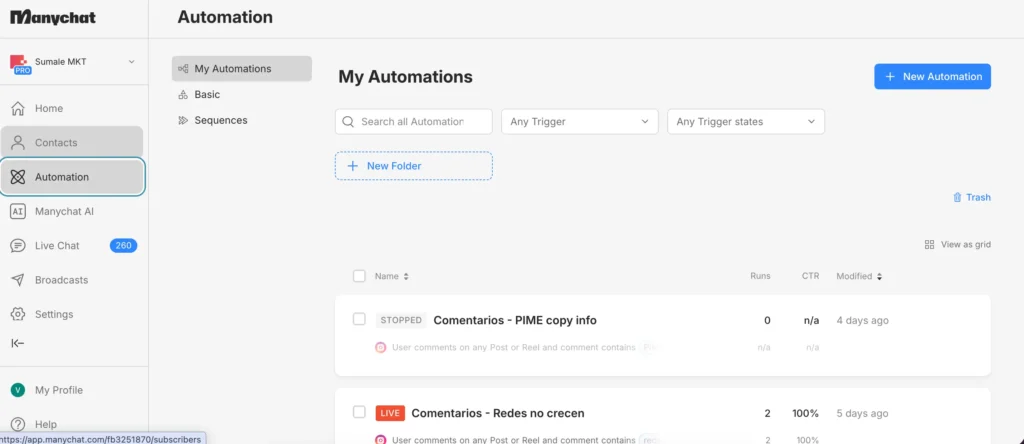Switch to View as grid
The image size is (1024, 444).
click(x=958, y=245)
